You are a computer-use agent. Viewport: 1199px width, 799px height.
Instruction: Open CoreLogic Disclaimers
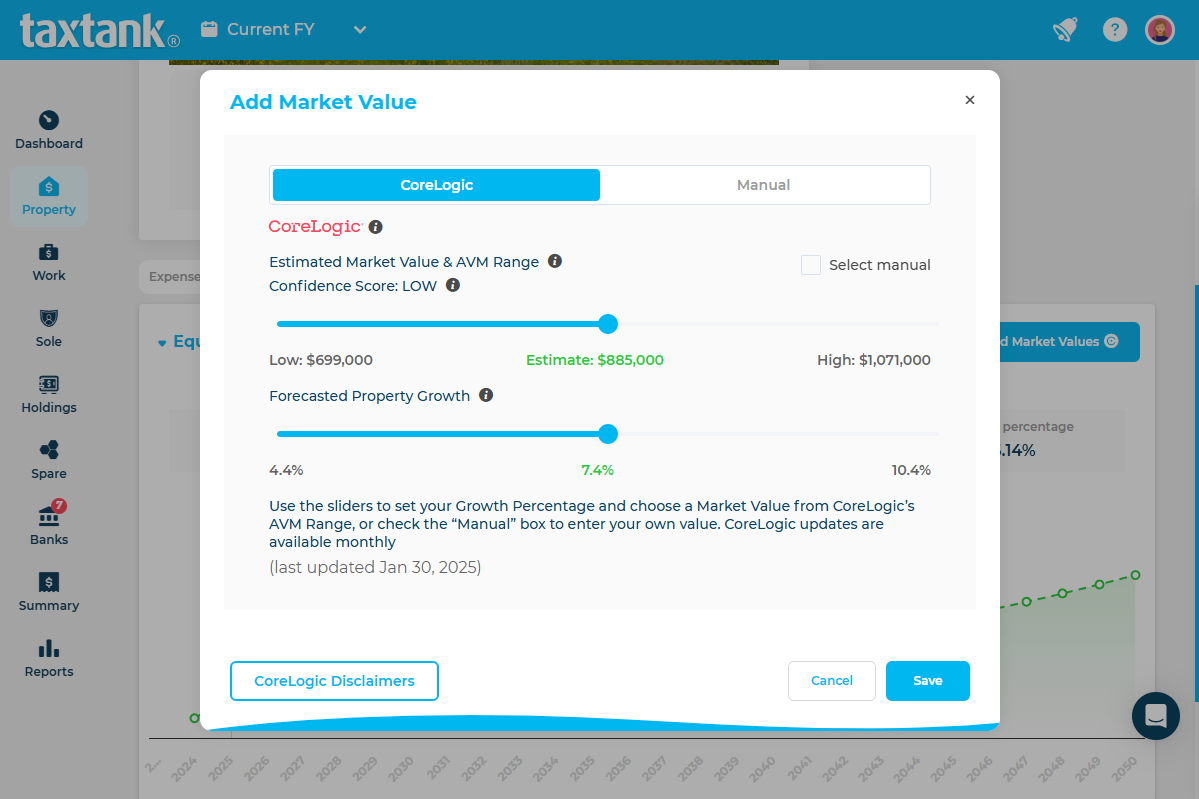(x=334, y=680)
